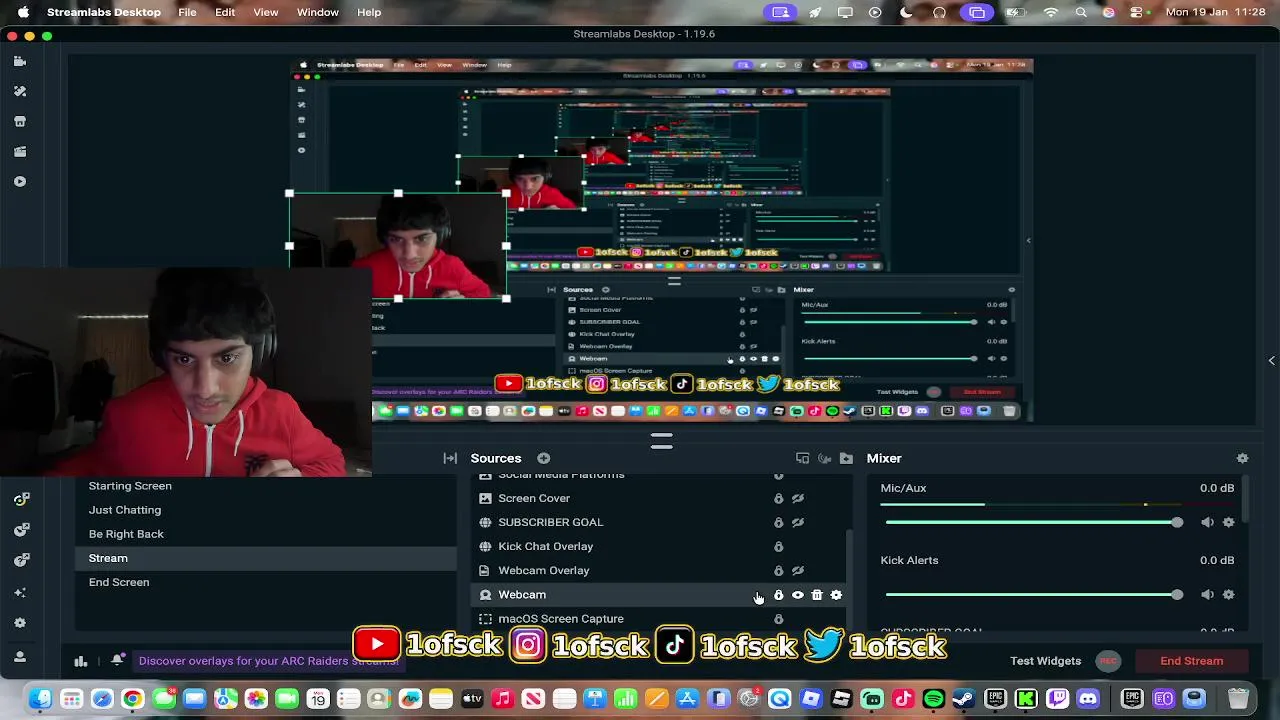Adjust the Kick Alerts volume slider
The width and height of the screenshot is (1280, 720).
click(1033, 594)
